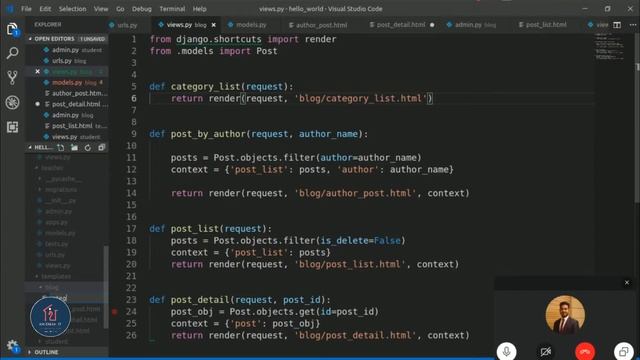
Task: Open the Edit menu
Action: (45, 9)
